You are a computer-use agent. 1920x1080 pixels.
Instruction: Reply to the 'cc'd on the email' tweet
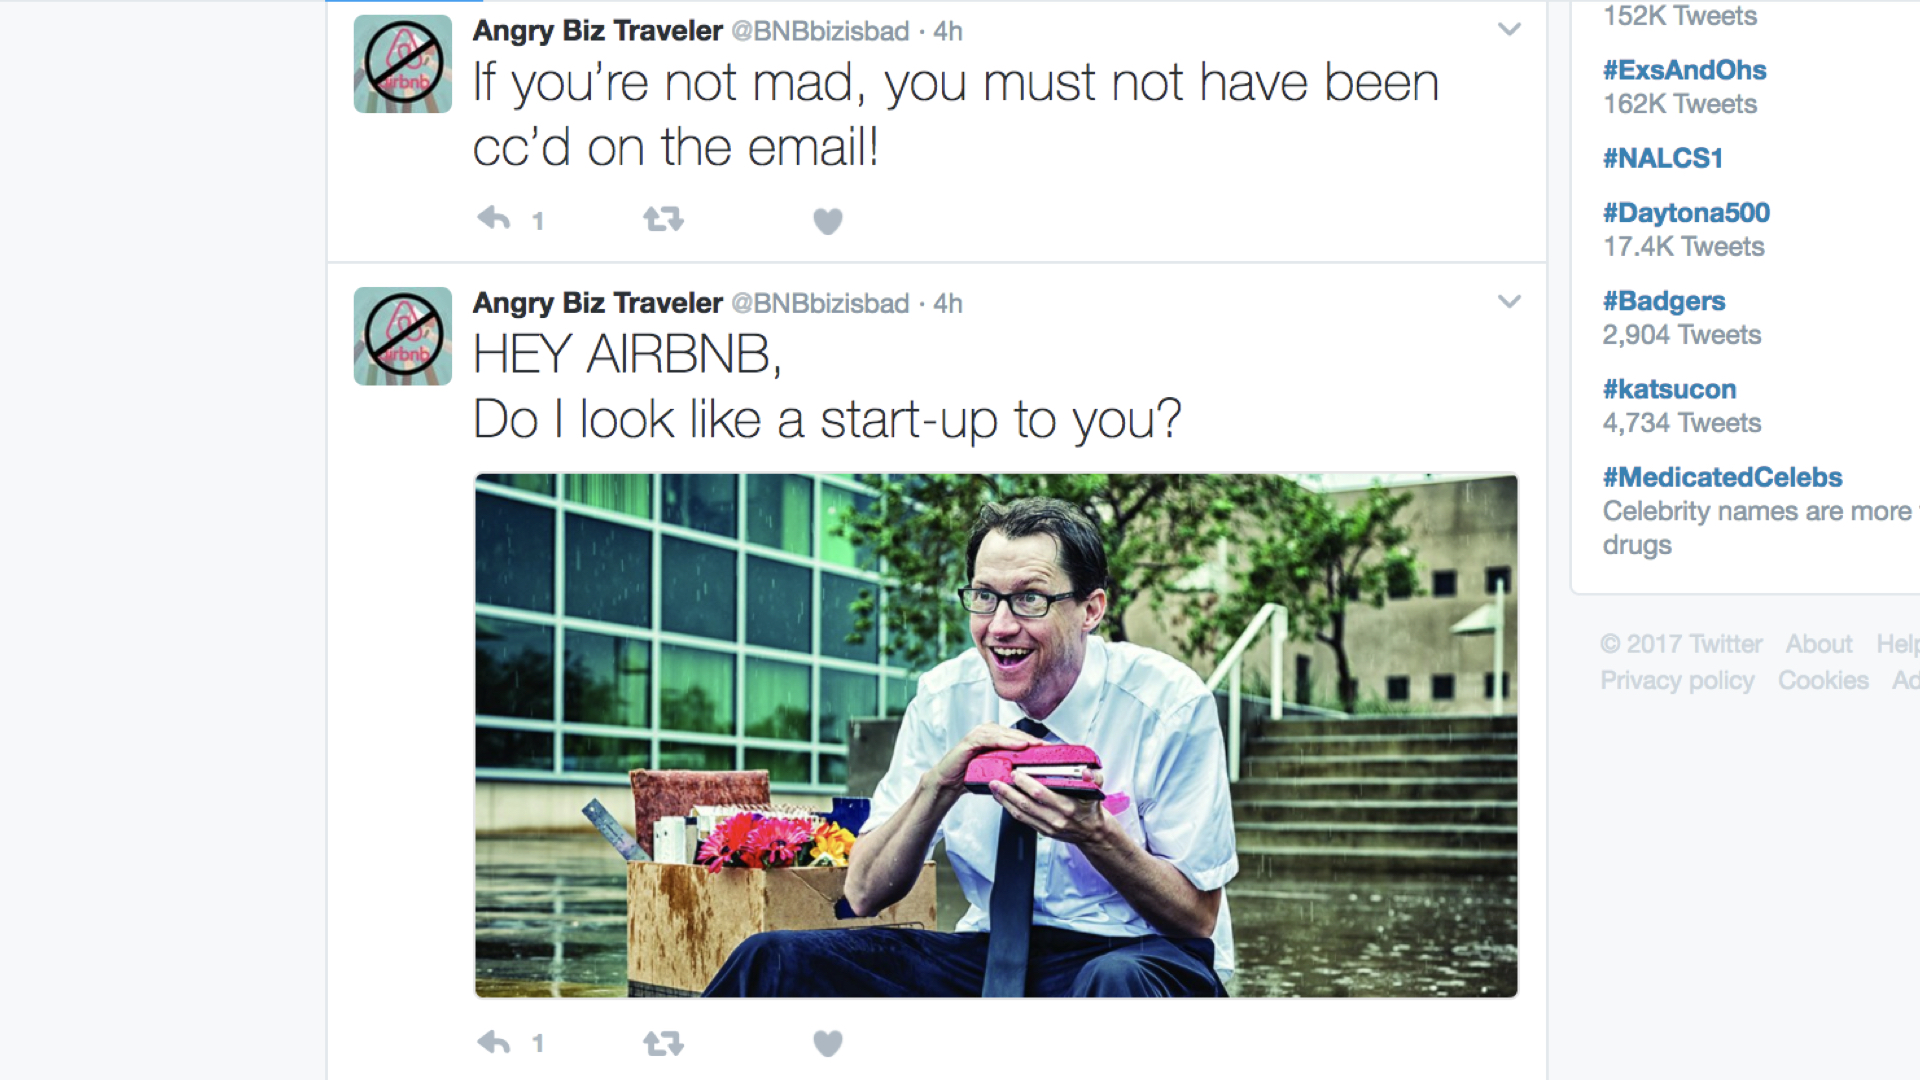coord(495,219)
